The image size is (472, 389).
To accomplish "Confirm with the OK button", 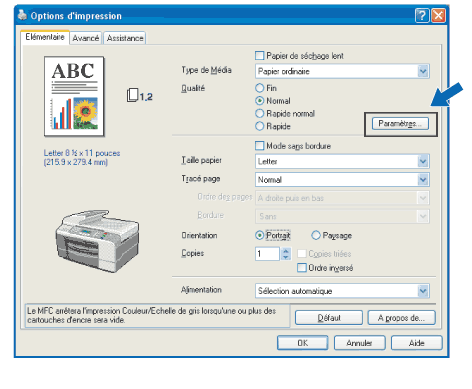I will click(x=303, y=343).
